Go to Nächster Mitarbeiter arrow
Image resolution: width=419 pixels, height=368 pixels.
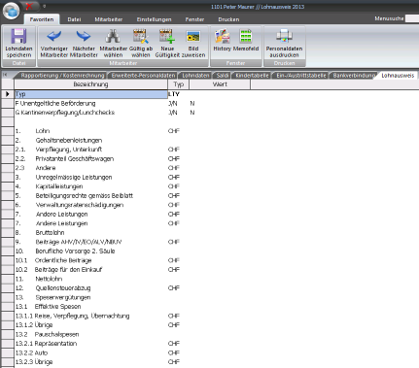(x=83, y=36)
